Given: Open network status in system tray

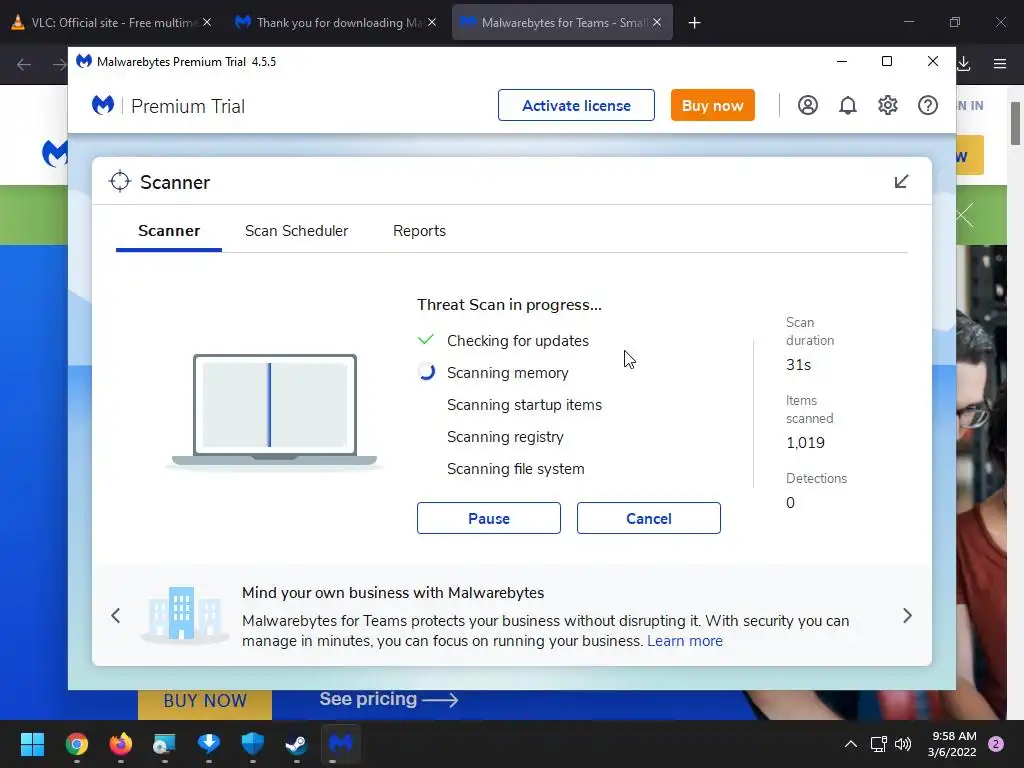Looking at the screenshot, I should pos(878,744).
